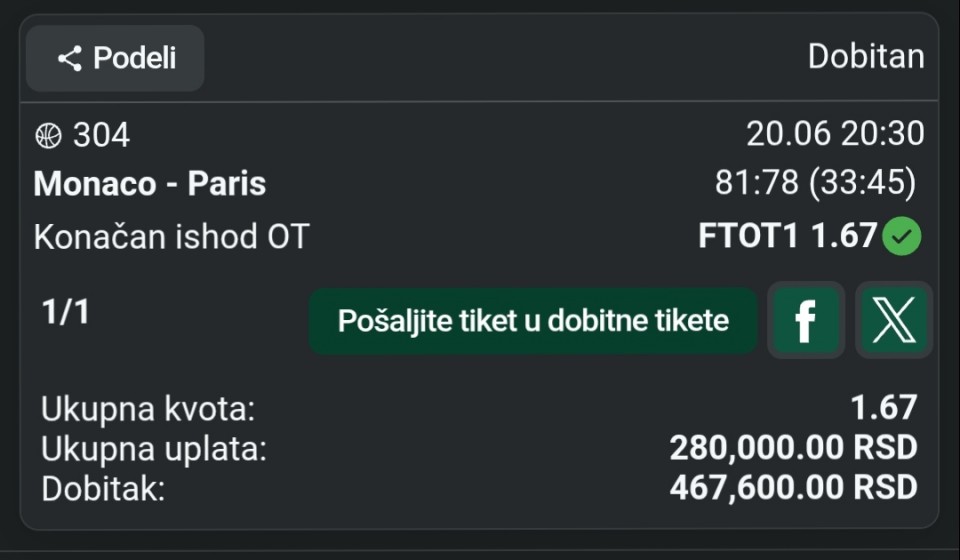Select the Dobitan status label
The width and height of the screenshot is (960, 560).
tap(866, 57)
